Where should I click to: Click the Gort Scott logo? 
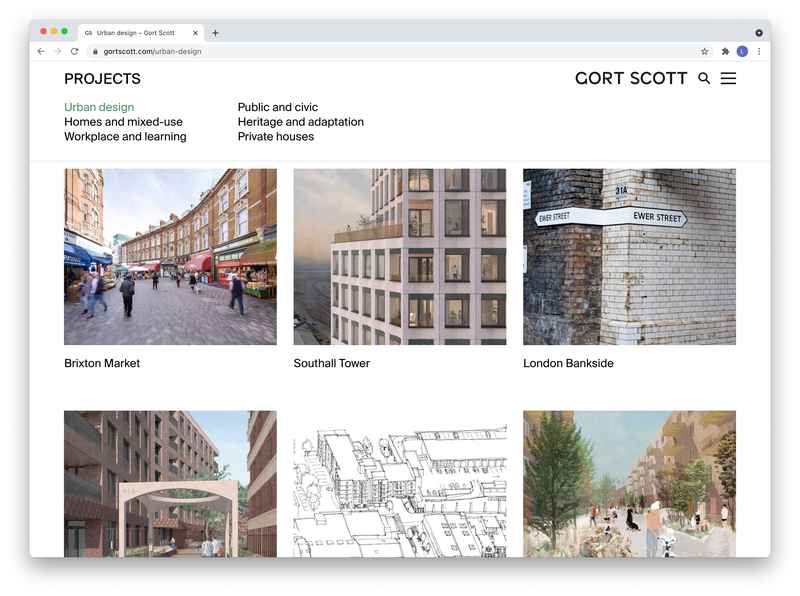pos(631,78)
